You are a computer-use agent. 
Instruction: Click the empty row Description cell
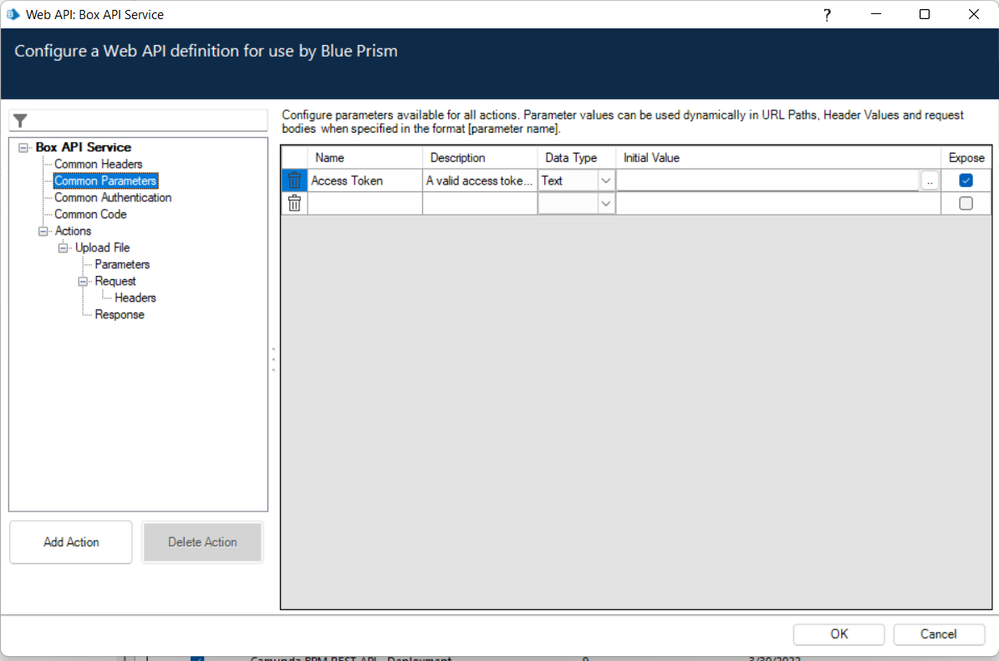480,203
